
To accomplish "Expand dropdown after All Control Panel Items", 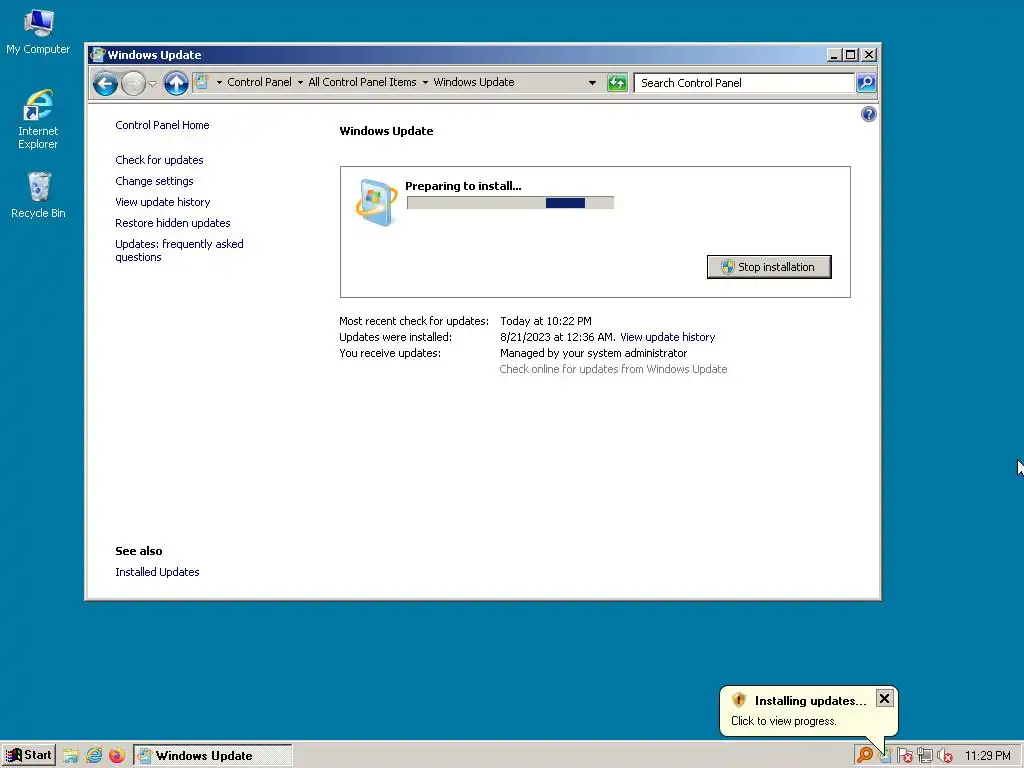I will point(425,82).
